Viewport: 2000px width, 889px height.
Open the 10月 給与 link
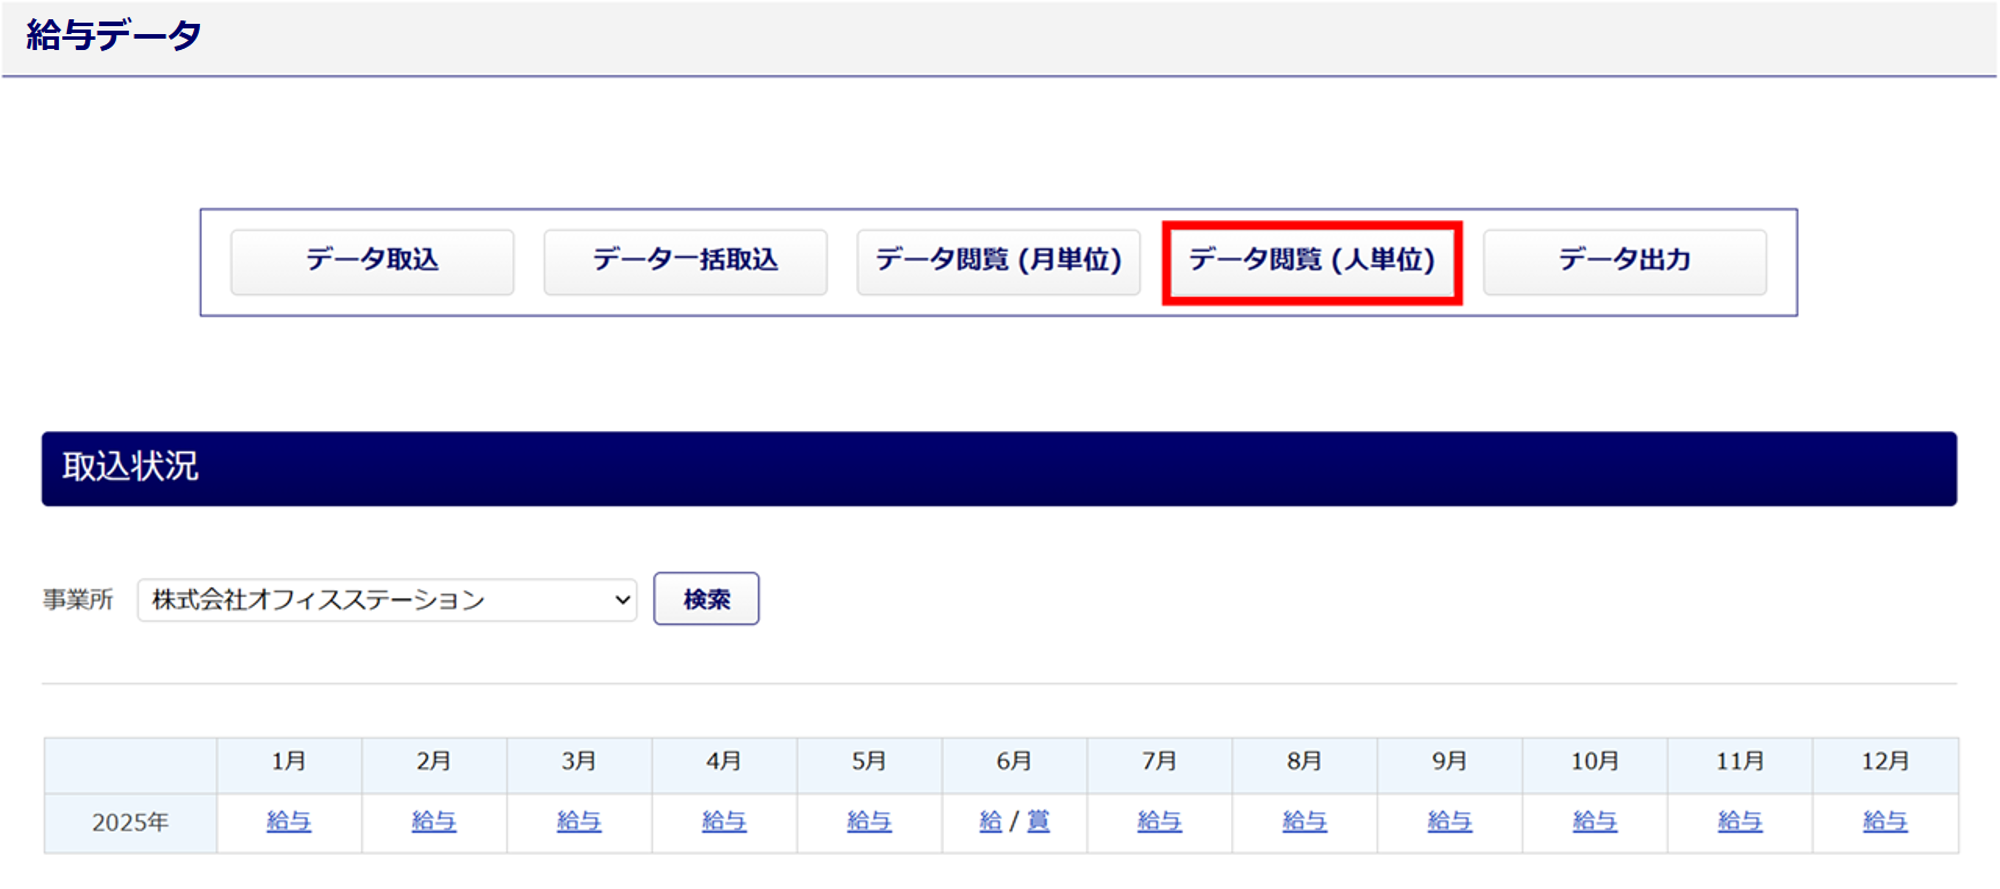[1595, 821]
